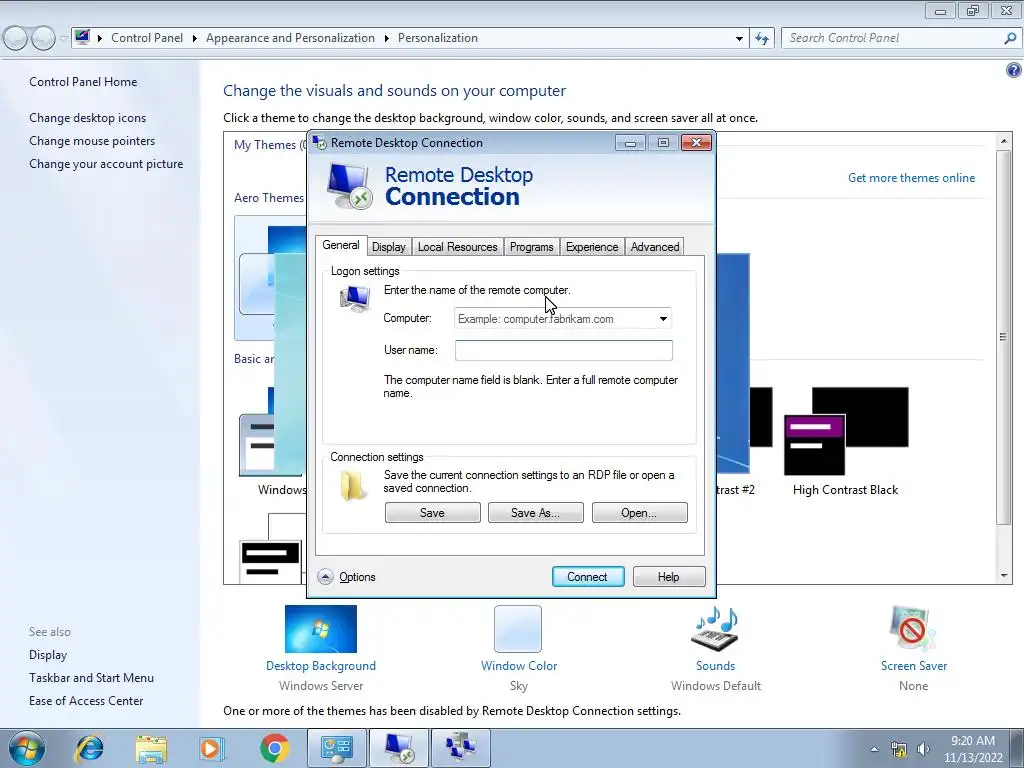
Task: Click the Control Panel address bar icon
Action: (82, 37)
